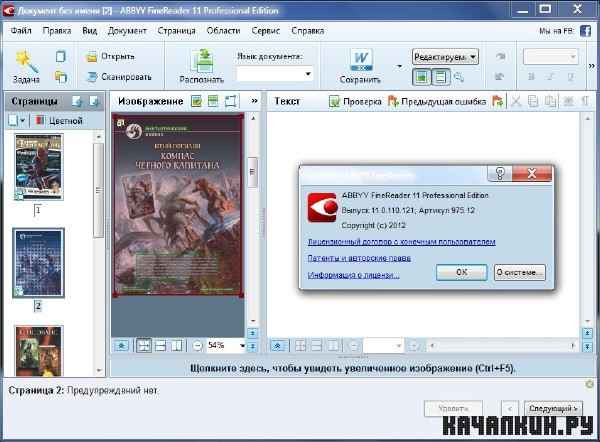This screenshot has height=442, width=600.
Task: Click the analyze-layout icon in Изображение toolbar
Action: point(213,101)
